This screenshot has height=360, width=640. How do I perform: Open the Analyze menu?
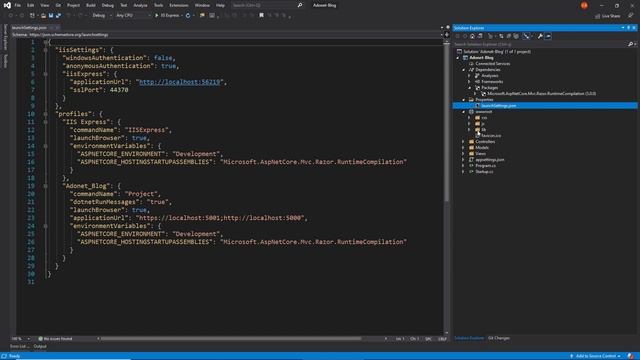[140, 5]
